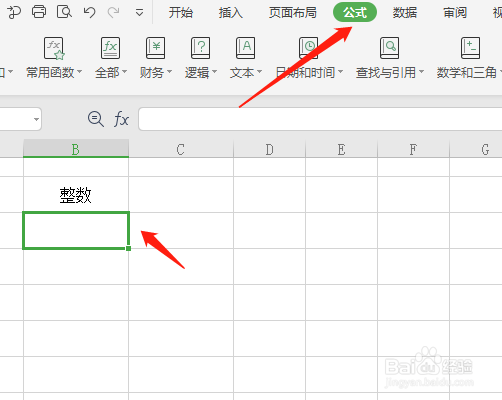Click the 查找与引用 functions icon
502x400 pixels.
(x=389, y=48)
